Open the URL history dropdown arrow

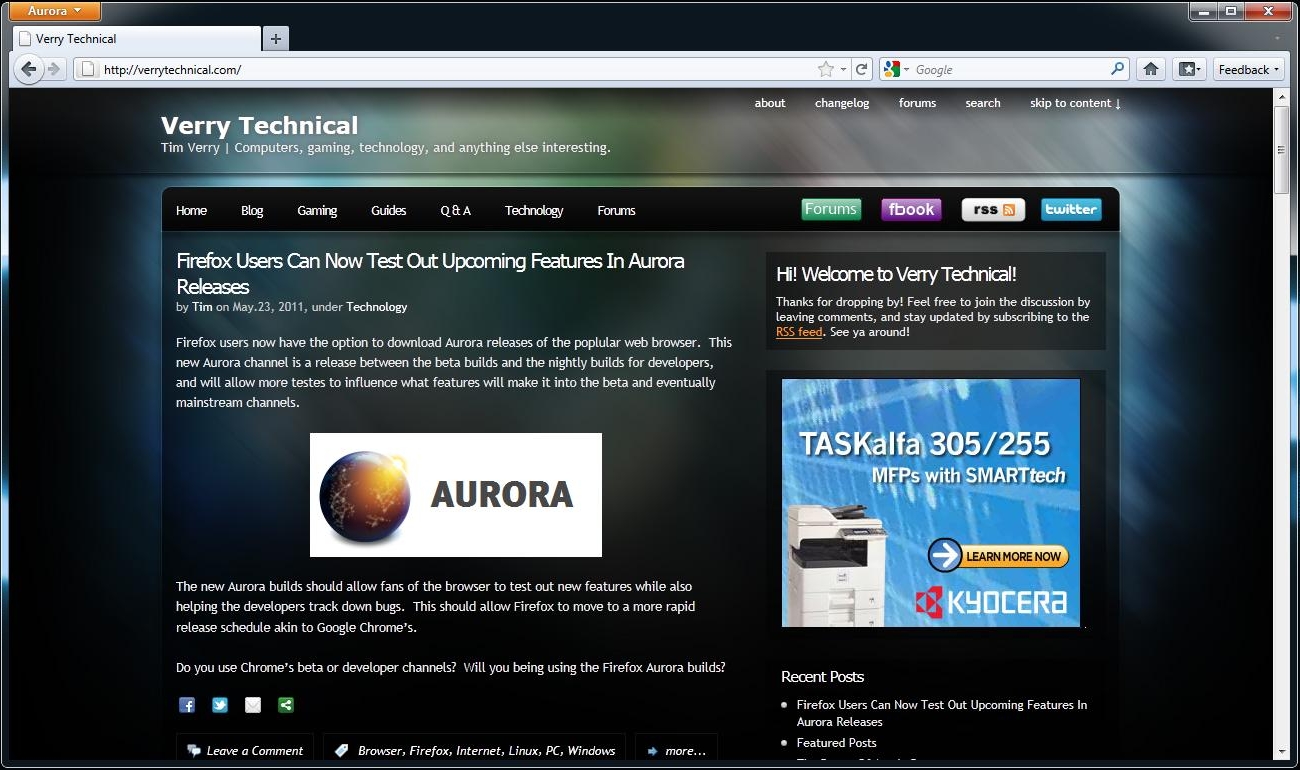tap(843, 70)
